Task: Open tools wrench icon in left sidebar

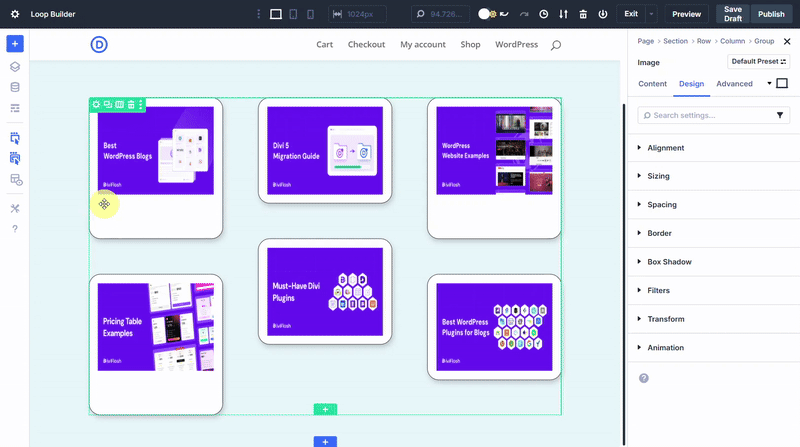Action: pos(15,208)
